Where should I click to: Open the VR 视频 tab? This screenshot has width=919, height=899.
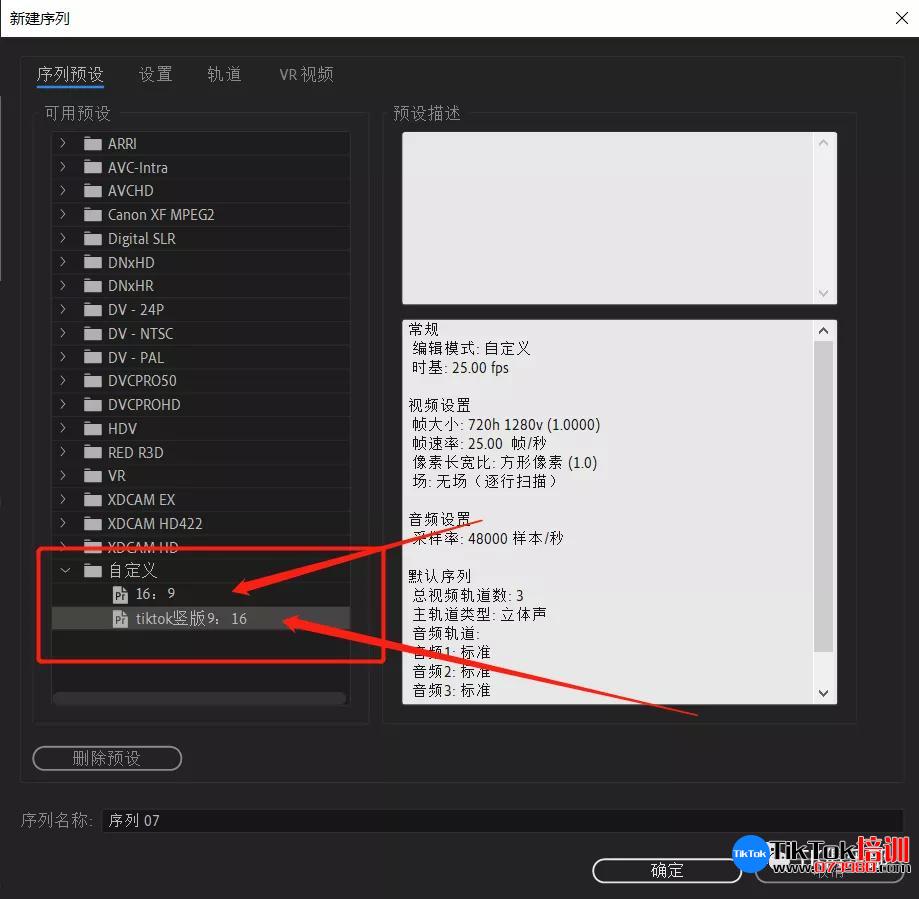306,74
